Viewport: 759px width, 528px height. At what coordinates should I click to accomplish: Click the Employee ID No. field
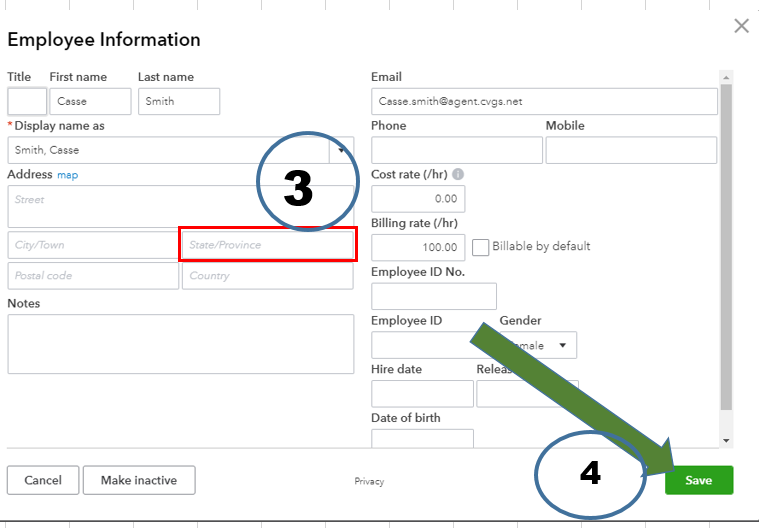[434, 296]
